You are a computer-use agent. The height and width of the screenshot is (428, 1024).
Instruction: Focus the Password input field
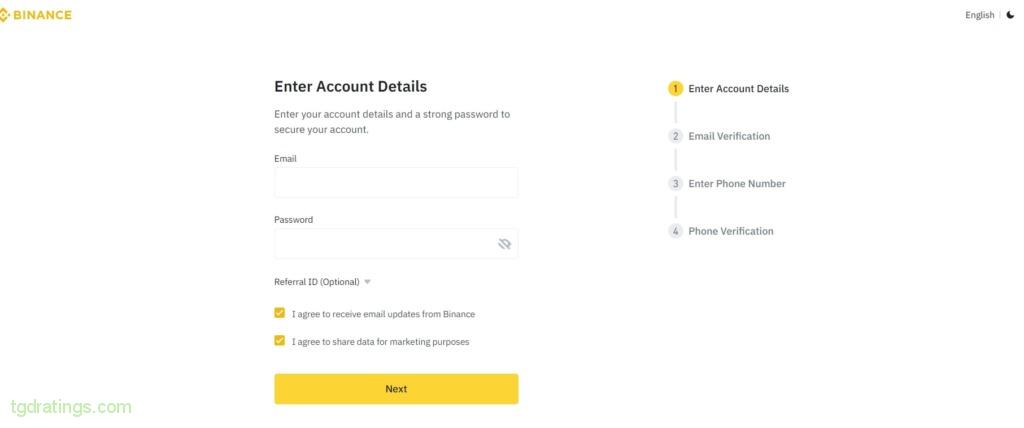(396, 244)
